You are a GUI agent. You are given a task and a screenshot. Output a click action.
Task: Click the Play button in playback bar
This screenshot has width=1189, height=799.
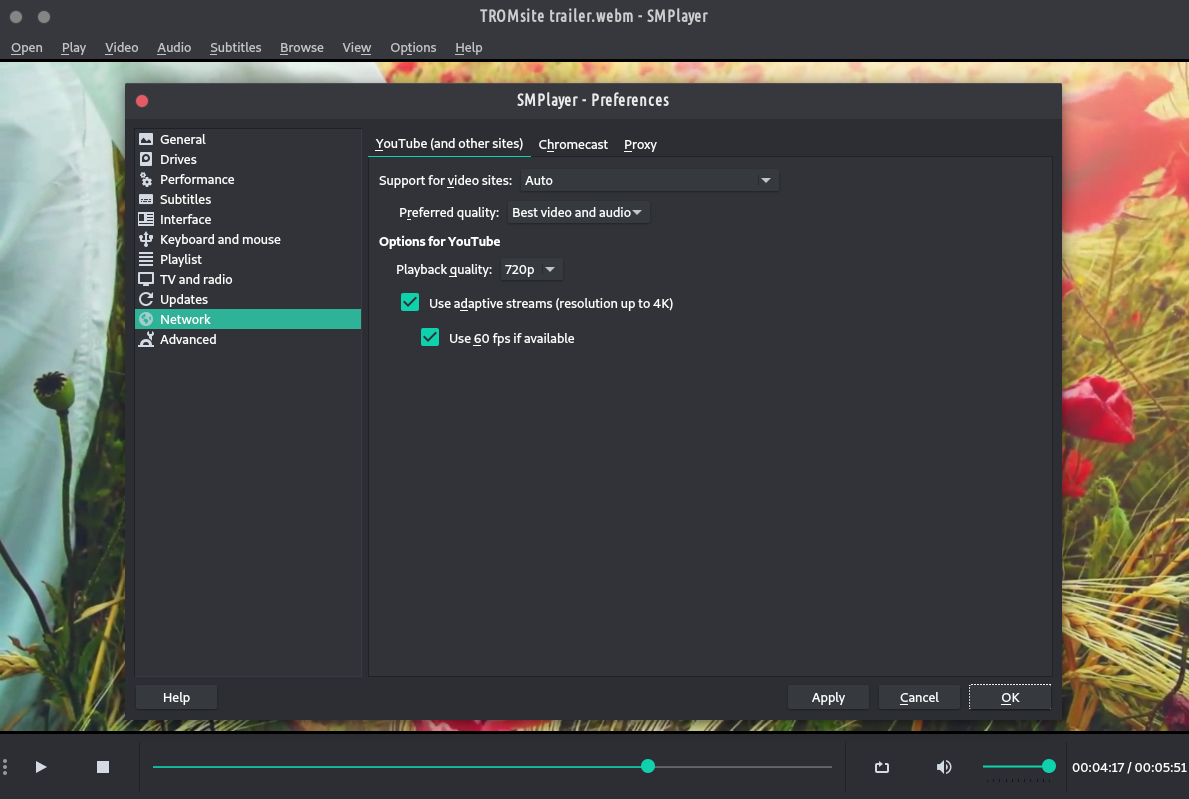click(41, 767)
